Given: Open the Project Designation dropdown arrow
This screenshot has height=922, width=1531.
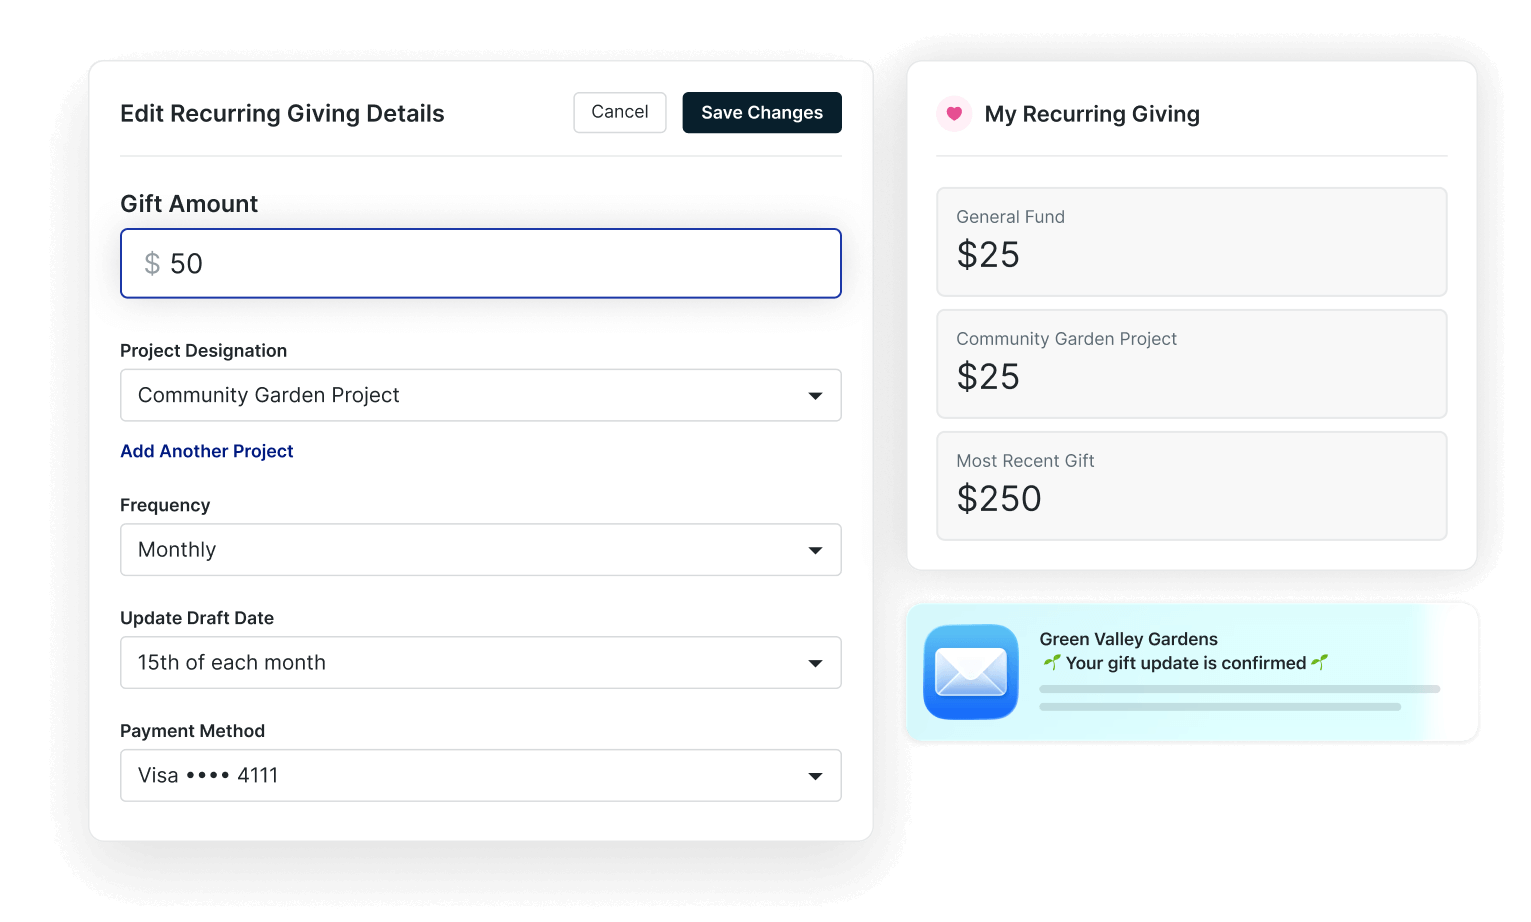Looking at the screenshot, I should coord(815,396).
